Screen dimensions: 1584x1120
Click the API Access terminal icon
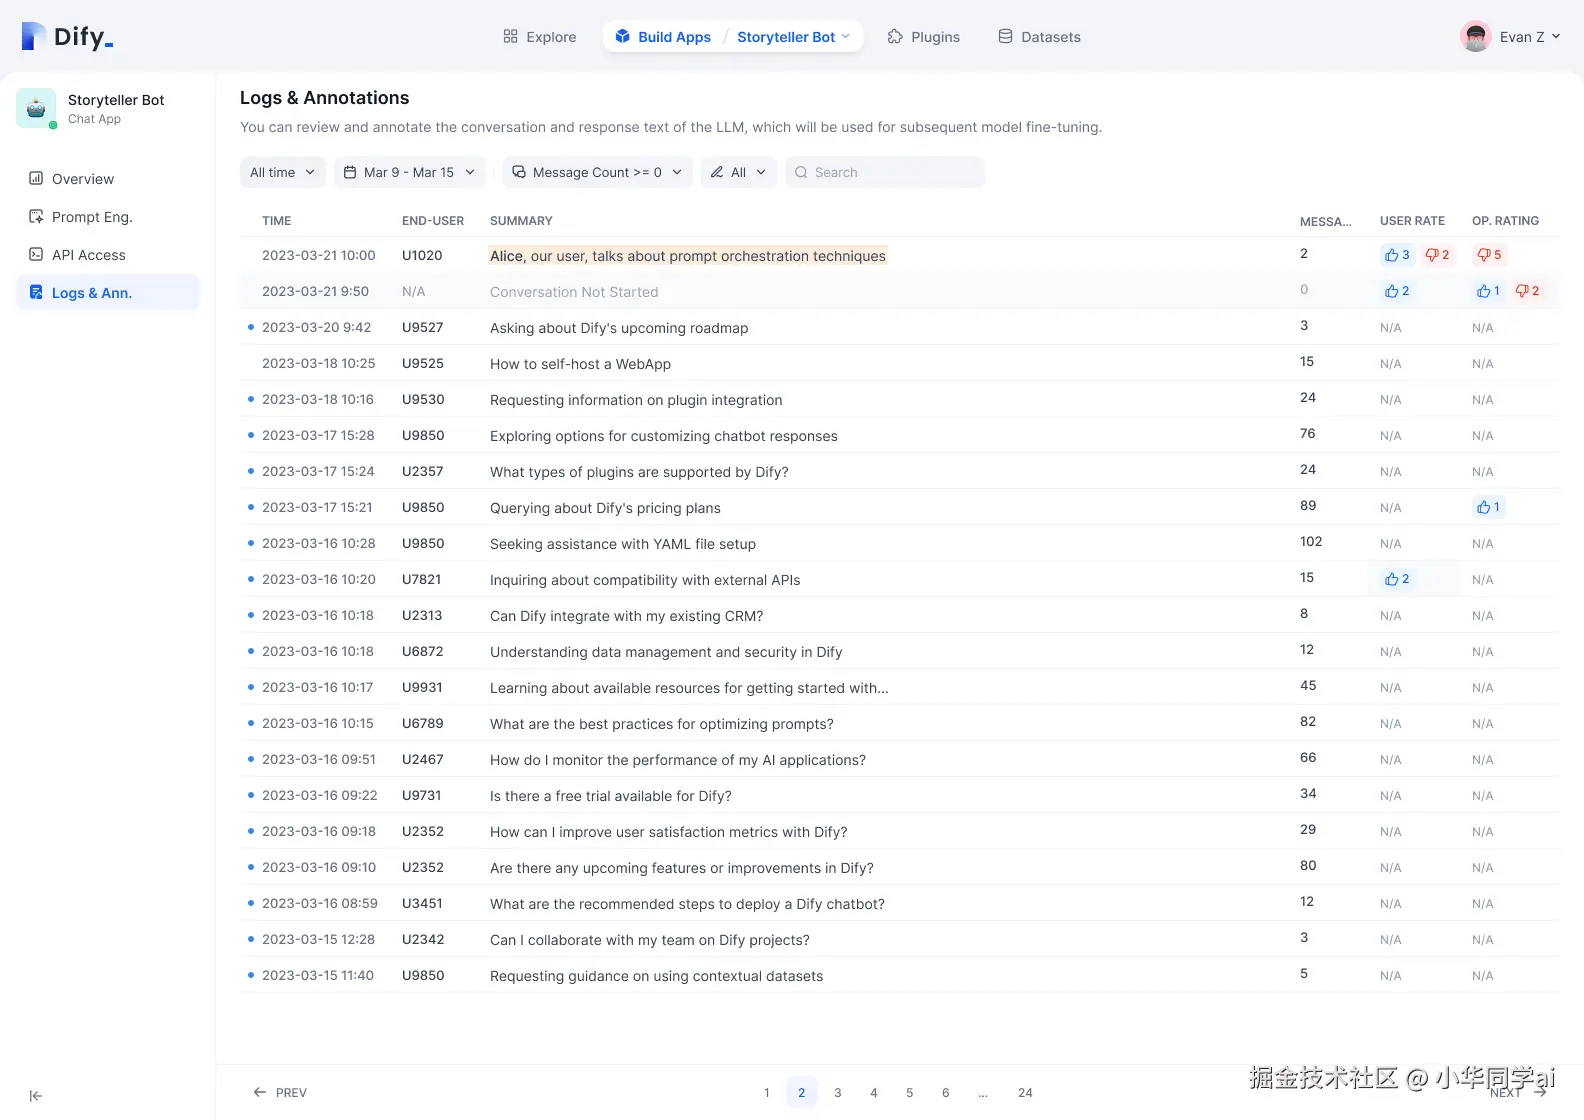36,254
